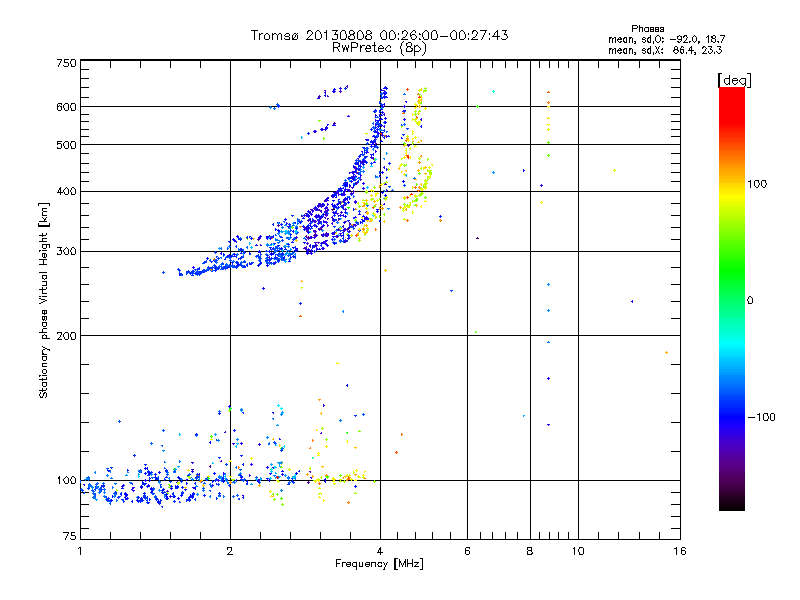Click the phase colorbar gradient
This screenshot has width=800, height=600.
click(732, 298)
